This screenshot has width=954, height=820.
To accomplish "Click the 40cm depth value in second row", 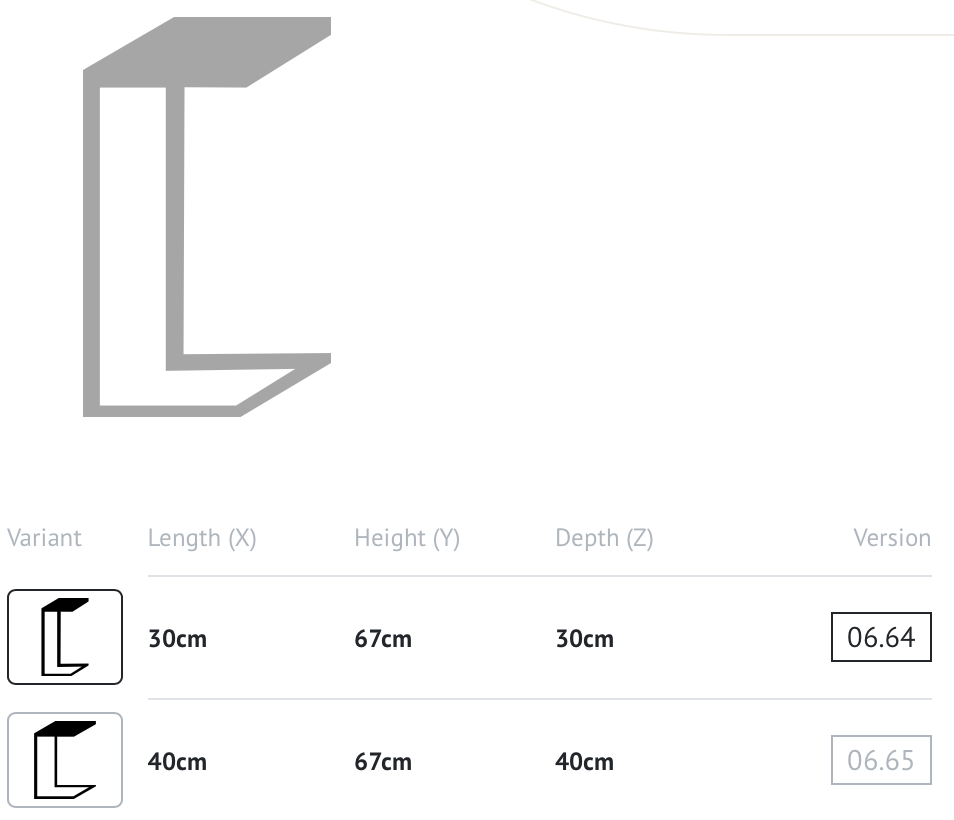I will pyautogui.click(x=585, y=762).
